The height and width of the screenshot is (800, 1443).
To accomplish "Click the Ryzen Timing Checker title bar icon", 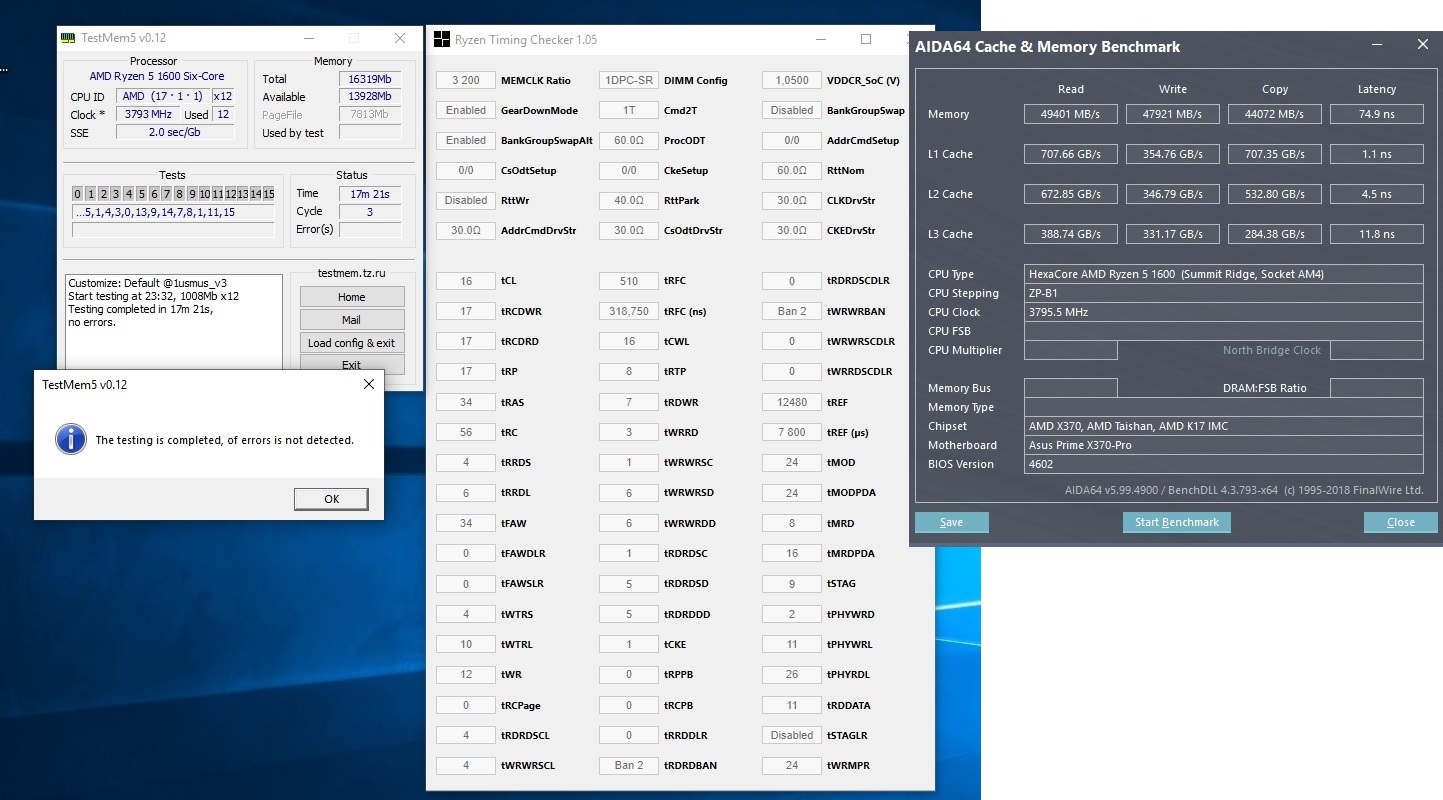I will [x=441, y=40].
